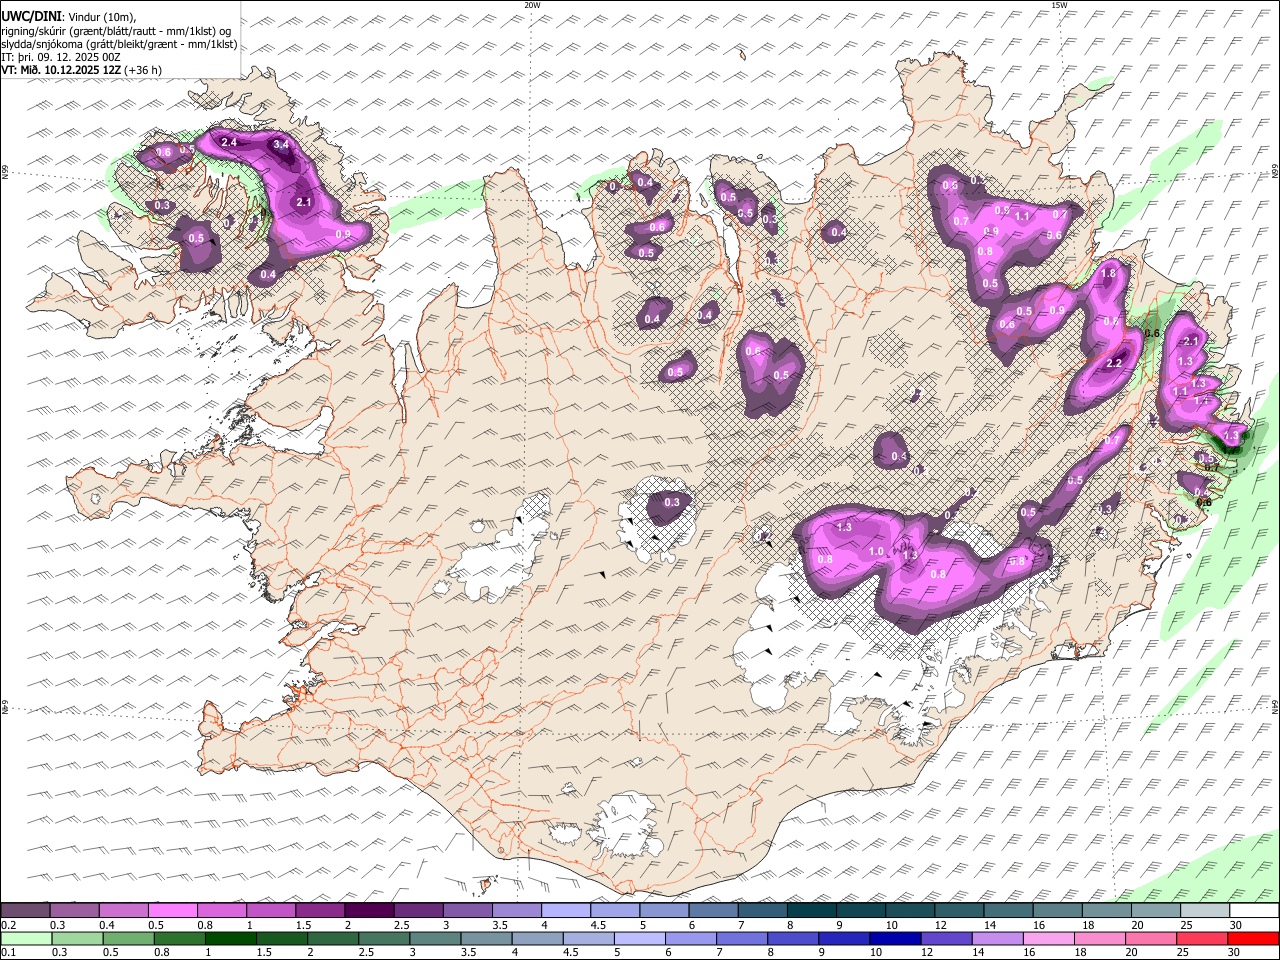This screenshot has height=960, width=1280.
Task: Click the 30 label in upper legend
Action: 1235,925
